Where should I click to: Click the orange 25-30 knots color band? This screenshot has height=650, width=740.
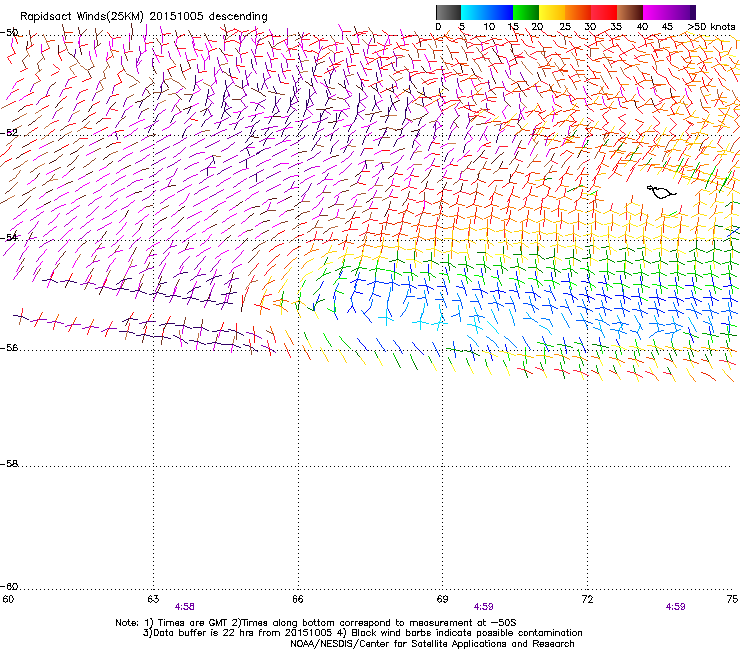point(578,12)
